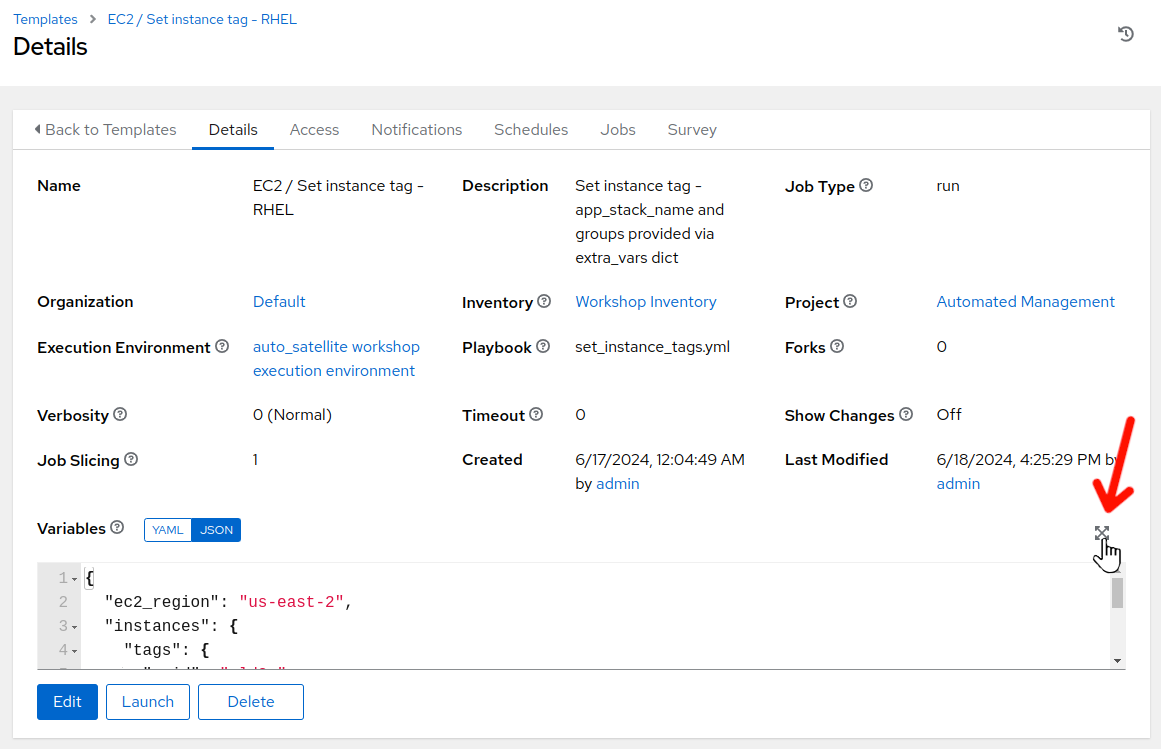1161x749 pixels.
Task: Open the Notifications tab
Action: pos(416,130)
